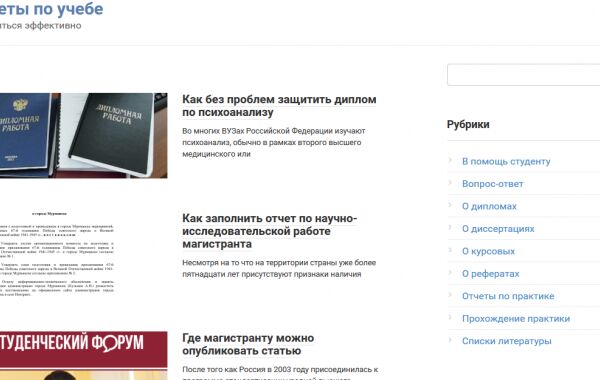Open article on filling research work report
The width and height of the screenshot is (600, 380).
(x=270, y=231)
